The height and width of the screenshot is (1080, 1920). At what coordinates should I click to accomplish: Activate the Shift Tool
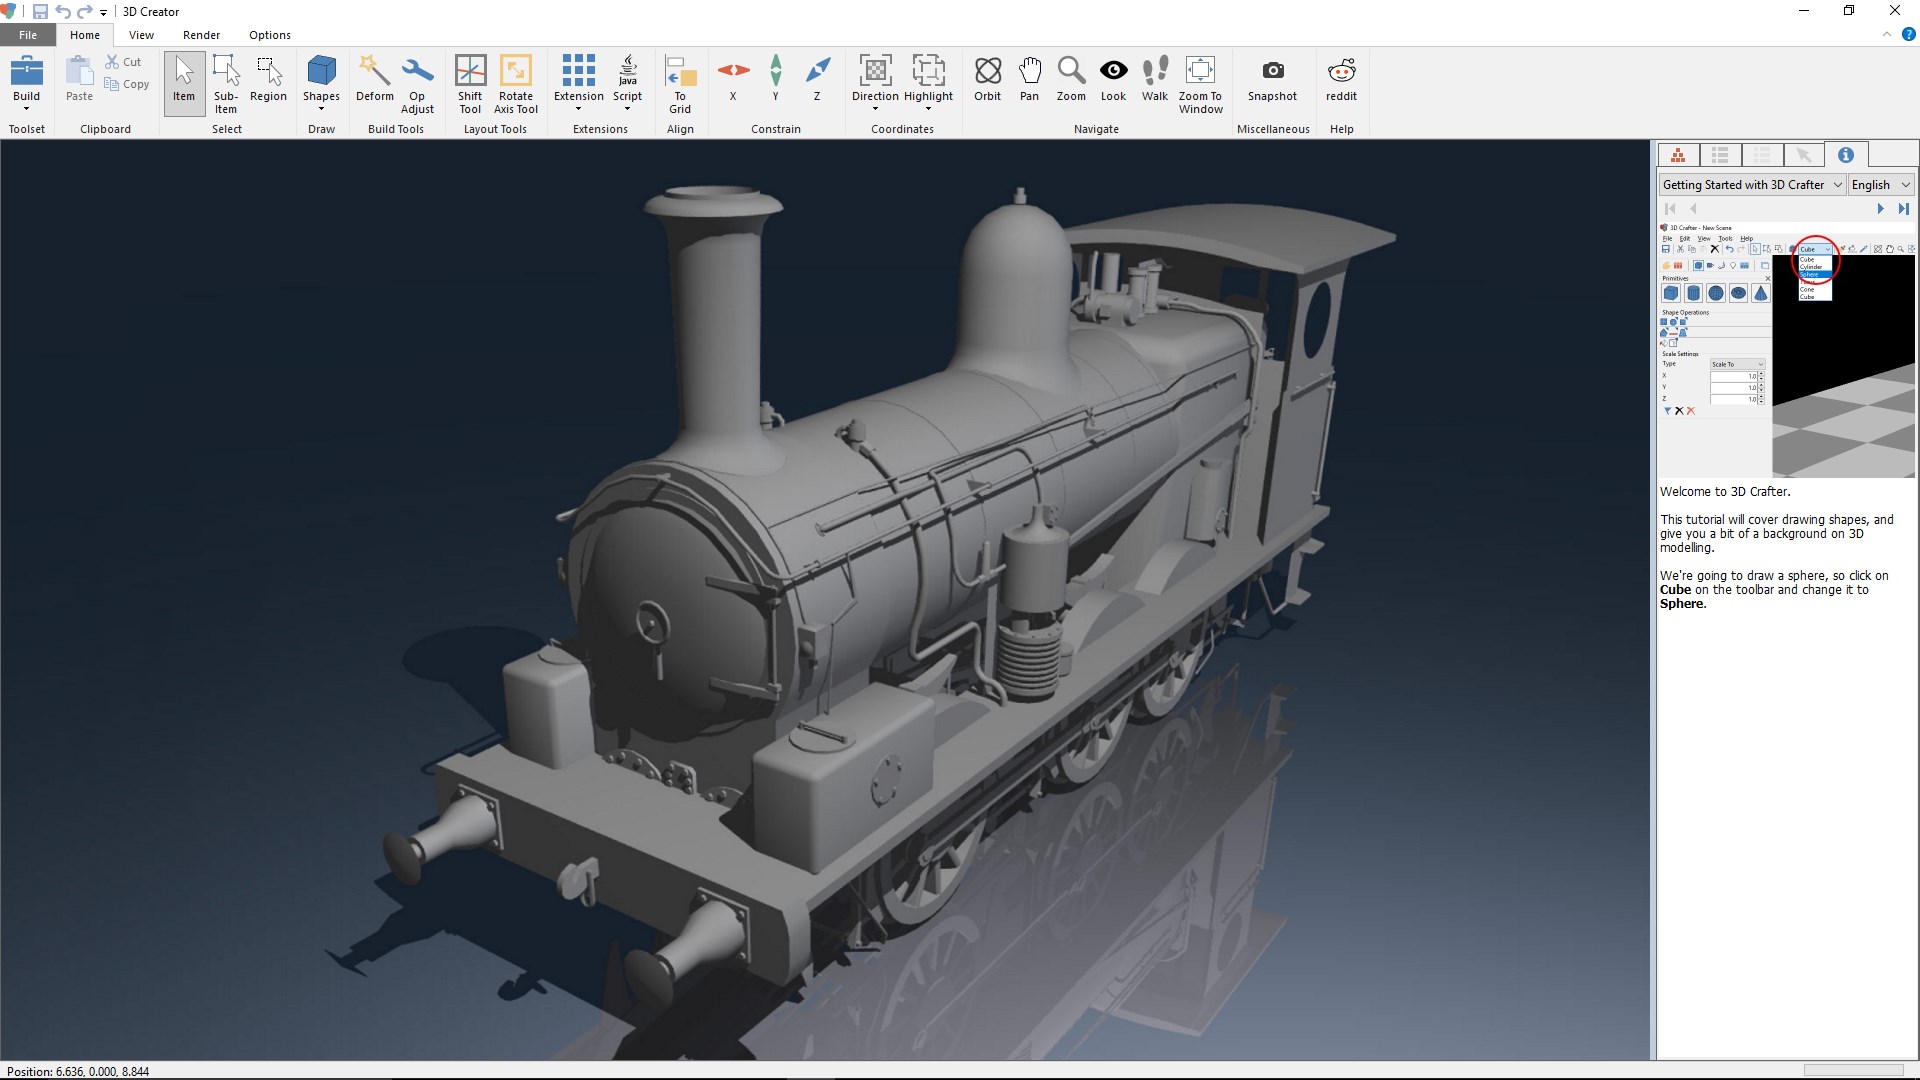tap(470, 83)
